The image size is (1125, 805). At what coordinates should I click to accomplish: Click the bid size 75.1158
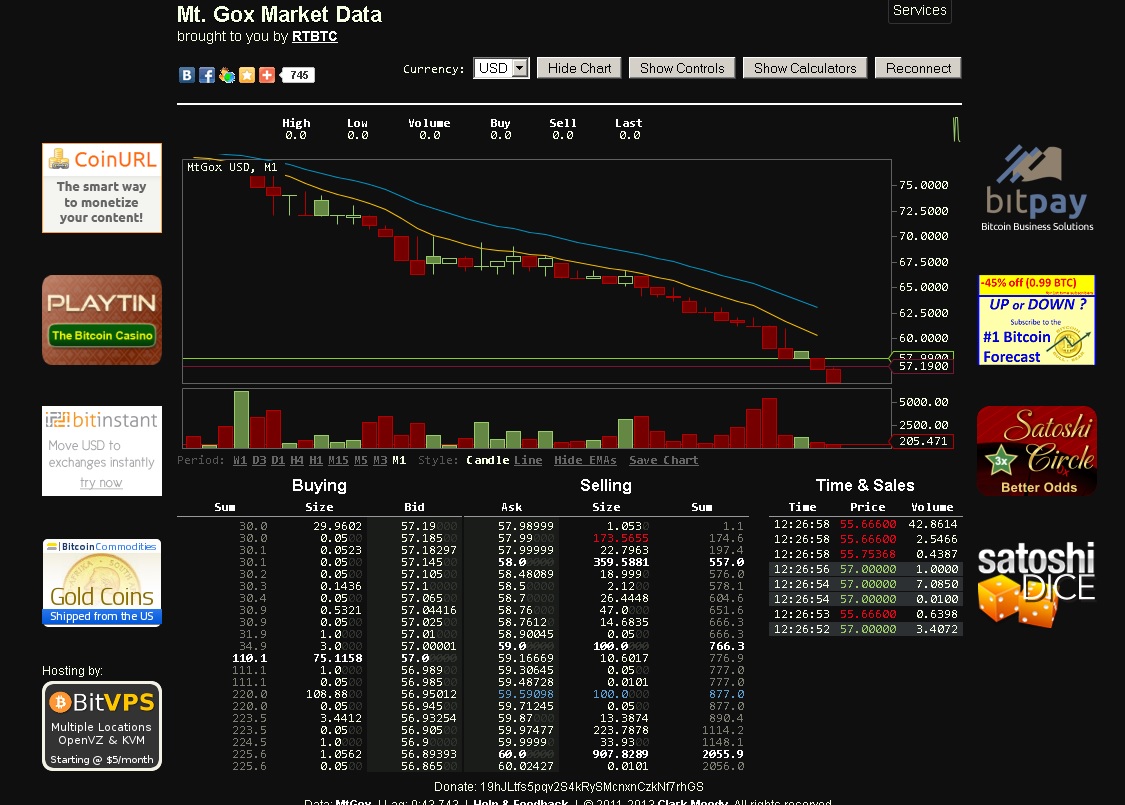coord(337,659)
